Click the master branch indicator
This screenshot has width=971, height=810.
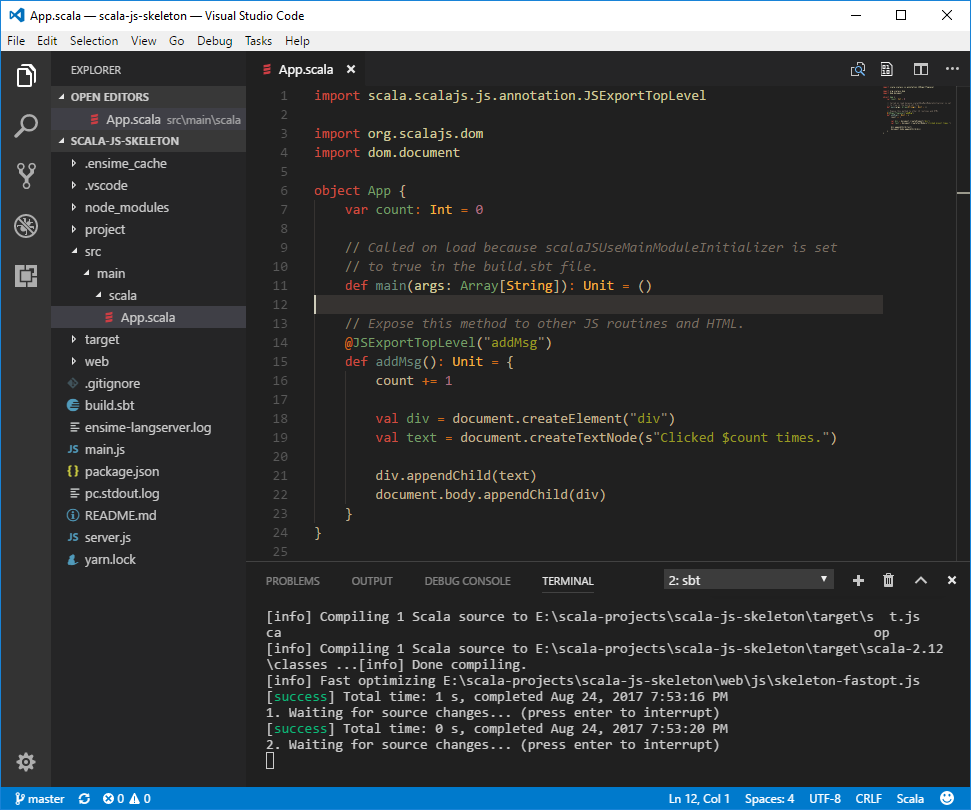(x=40, y=799)
